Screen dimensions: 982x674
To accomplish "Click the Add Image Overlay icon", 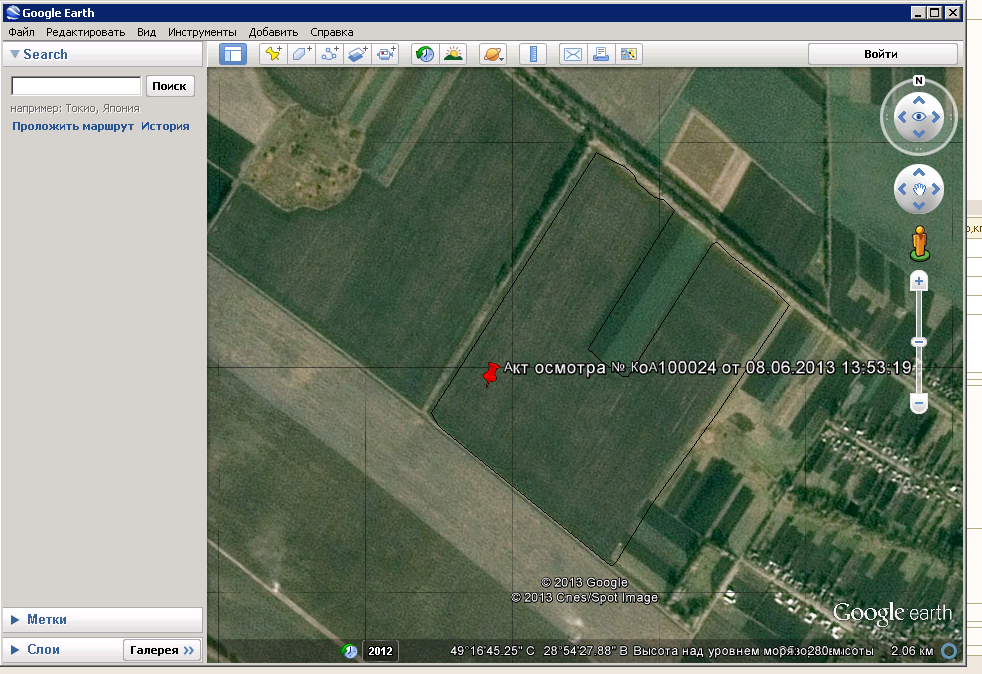I will (357, 54).
